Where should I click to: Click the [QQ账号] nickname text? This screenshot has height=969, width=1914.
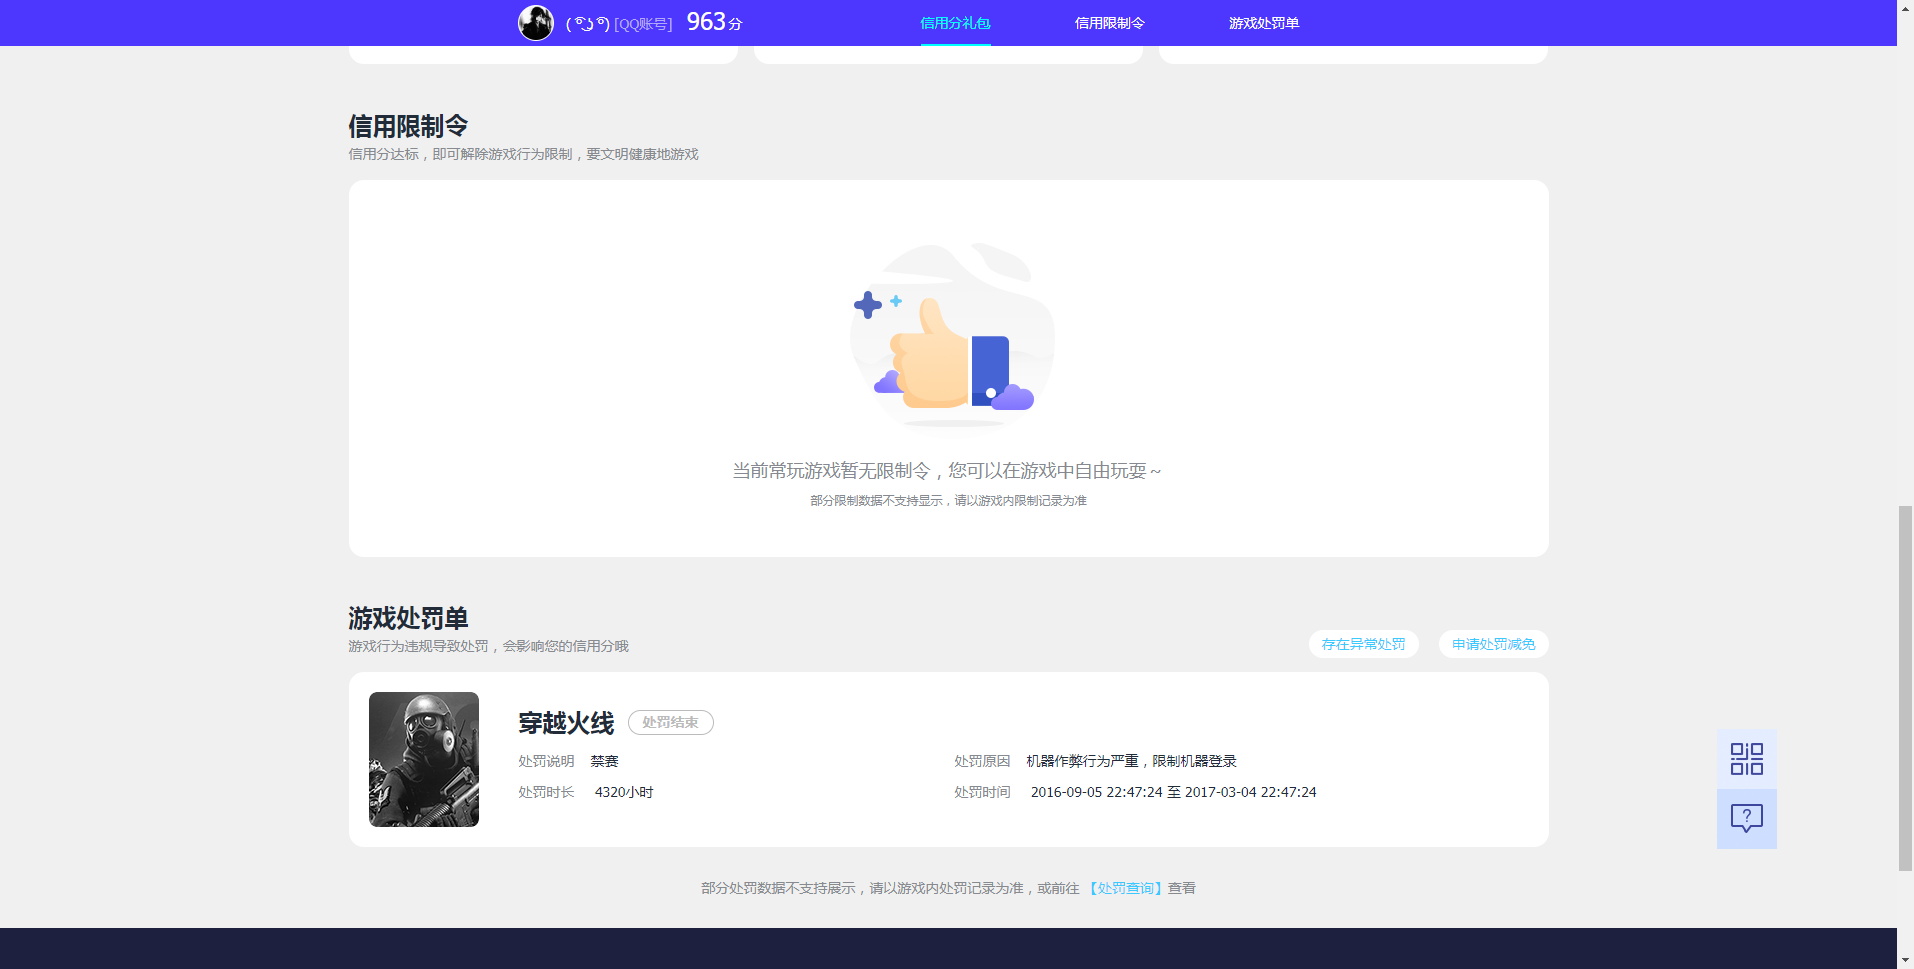tap(643, 24)
